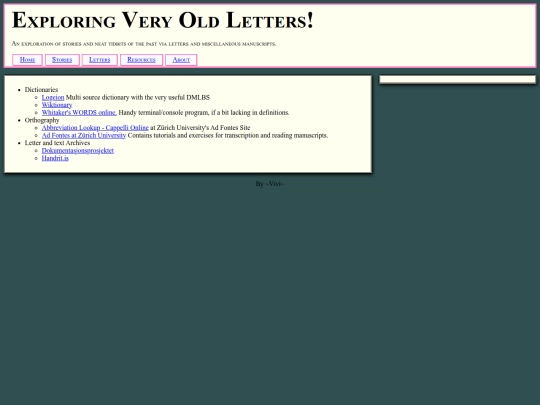The height and width of the screenshot is (405, 540).
Task: Visit Ad Fontes at Zürich University link
Action: (x=84, y=135)
